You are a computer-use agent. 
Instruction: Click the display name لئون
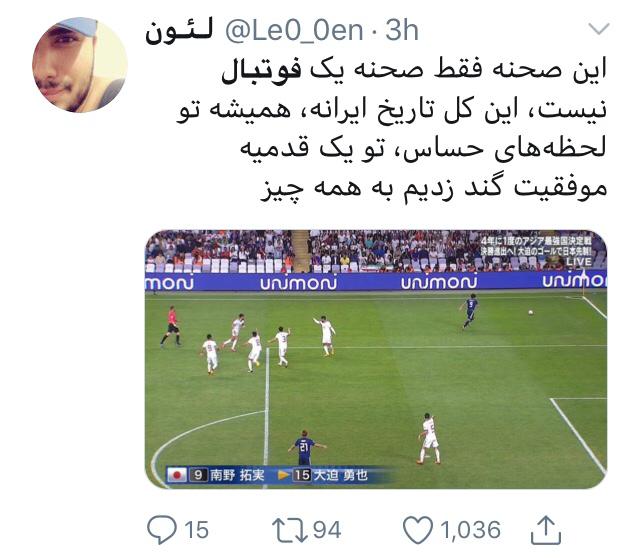pos(179,32)
